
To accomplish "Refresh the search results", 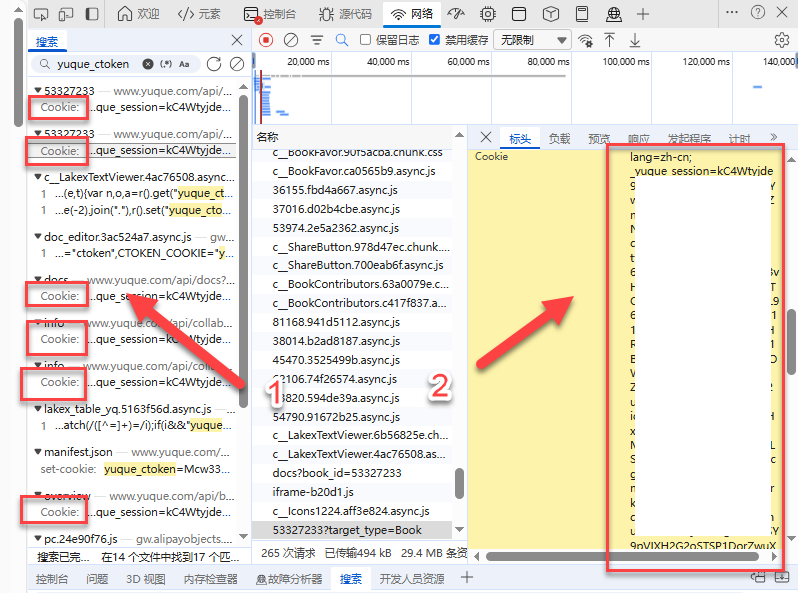I will tap(213, 64).
